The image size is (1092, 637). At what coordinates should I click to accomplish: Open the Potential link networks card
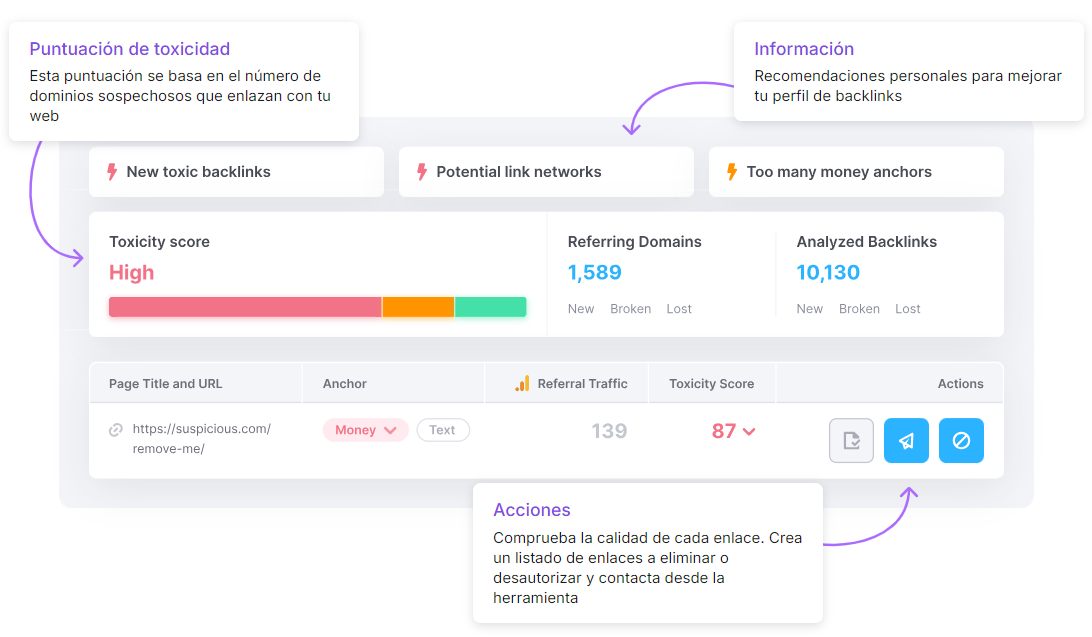point(546,172)
